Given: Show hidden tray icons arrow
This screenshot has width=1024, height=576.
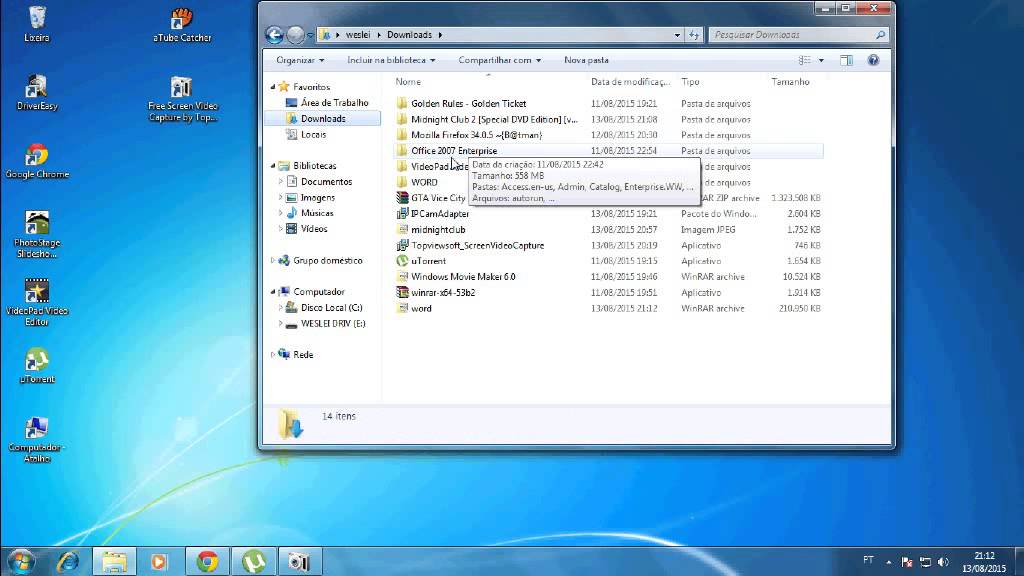Looking at the screenshot, I should click(888, 562).
